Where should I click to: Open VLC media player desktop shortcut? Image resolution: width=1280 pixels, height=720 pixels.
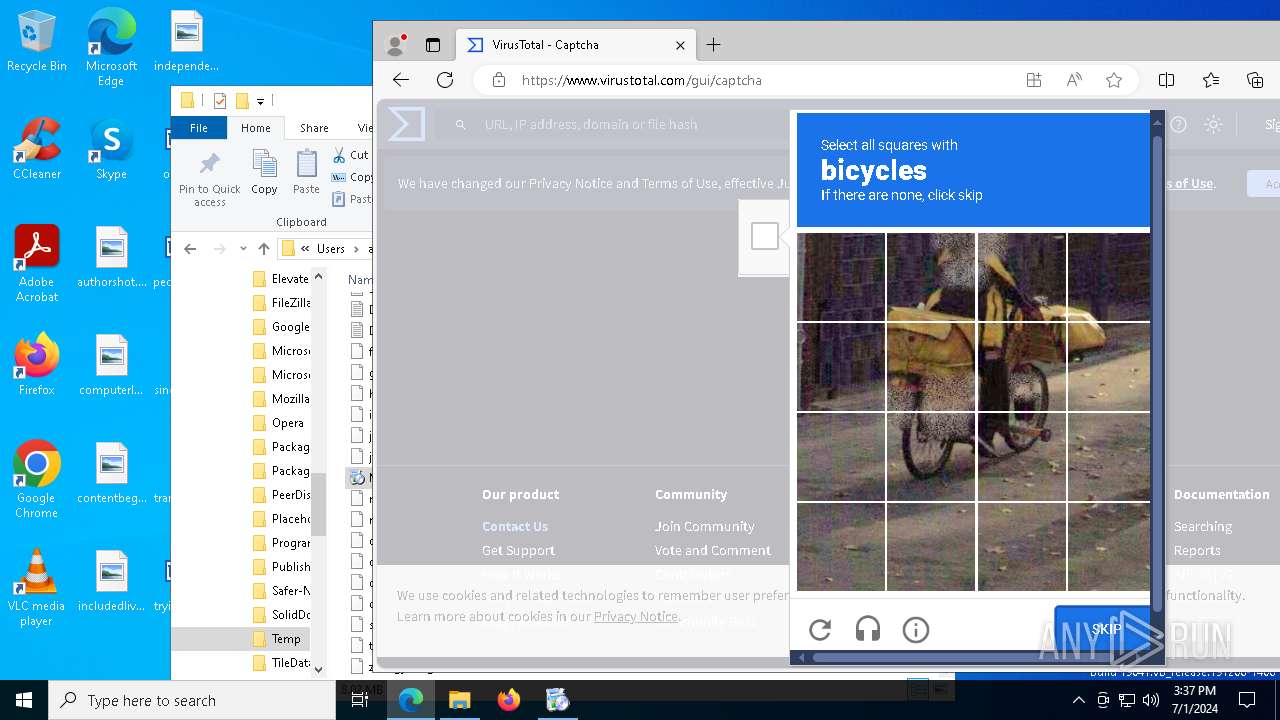coord(37,588)
